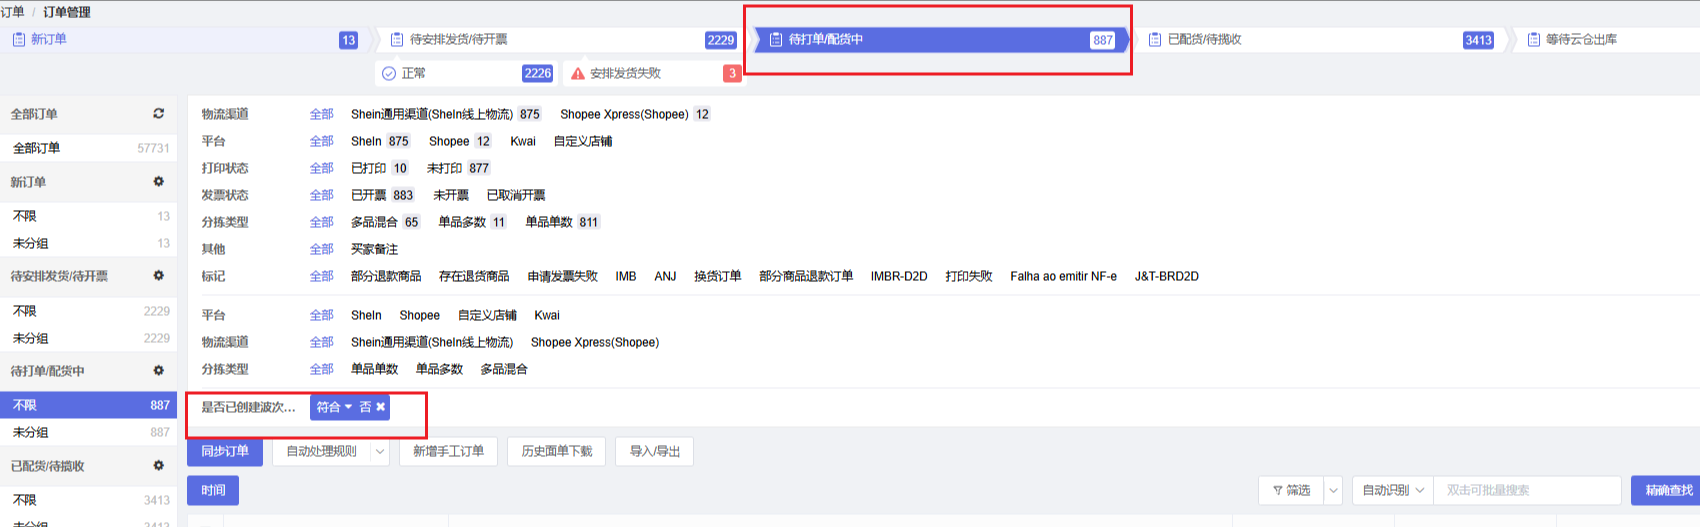This screenshot has width=1700, height=527.
Task: Filter sorting type by 多品混合 65
Action: point(385,222)
